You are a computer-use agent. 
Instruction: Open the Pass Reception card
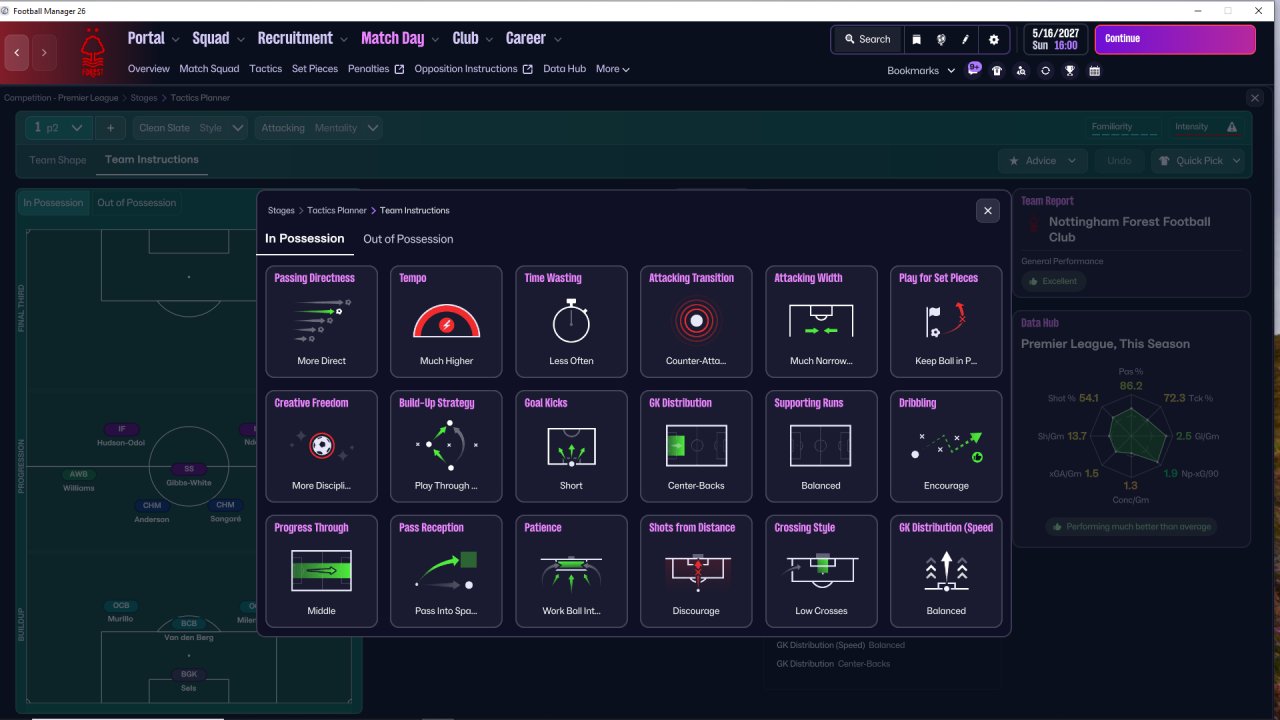(446, 571)
